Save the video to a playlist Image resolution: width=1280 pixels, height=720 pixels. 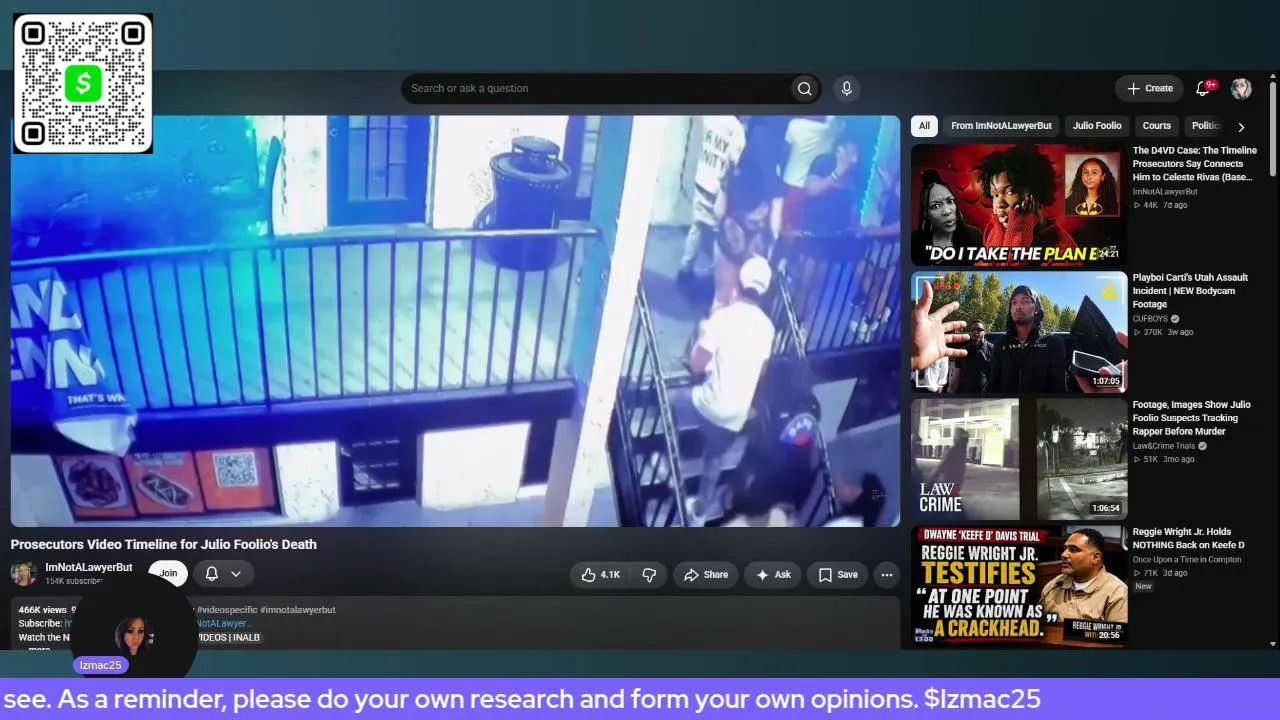[838, 575]
